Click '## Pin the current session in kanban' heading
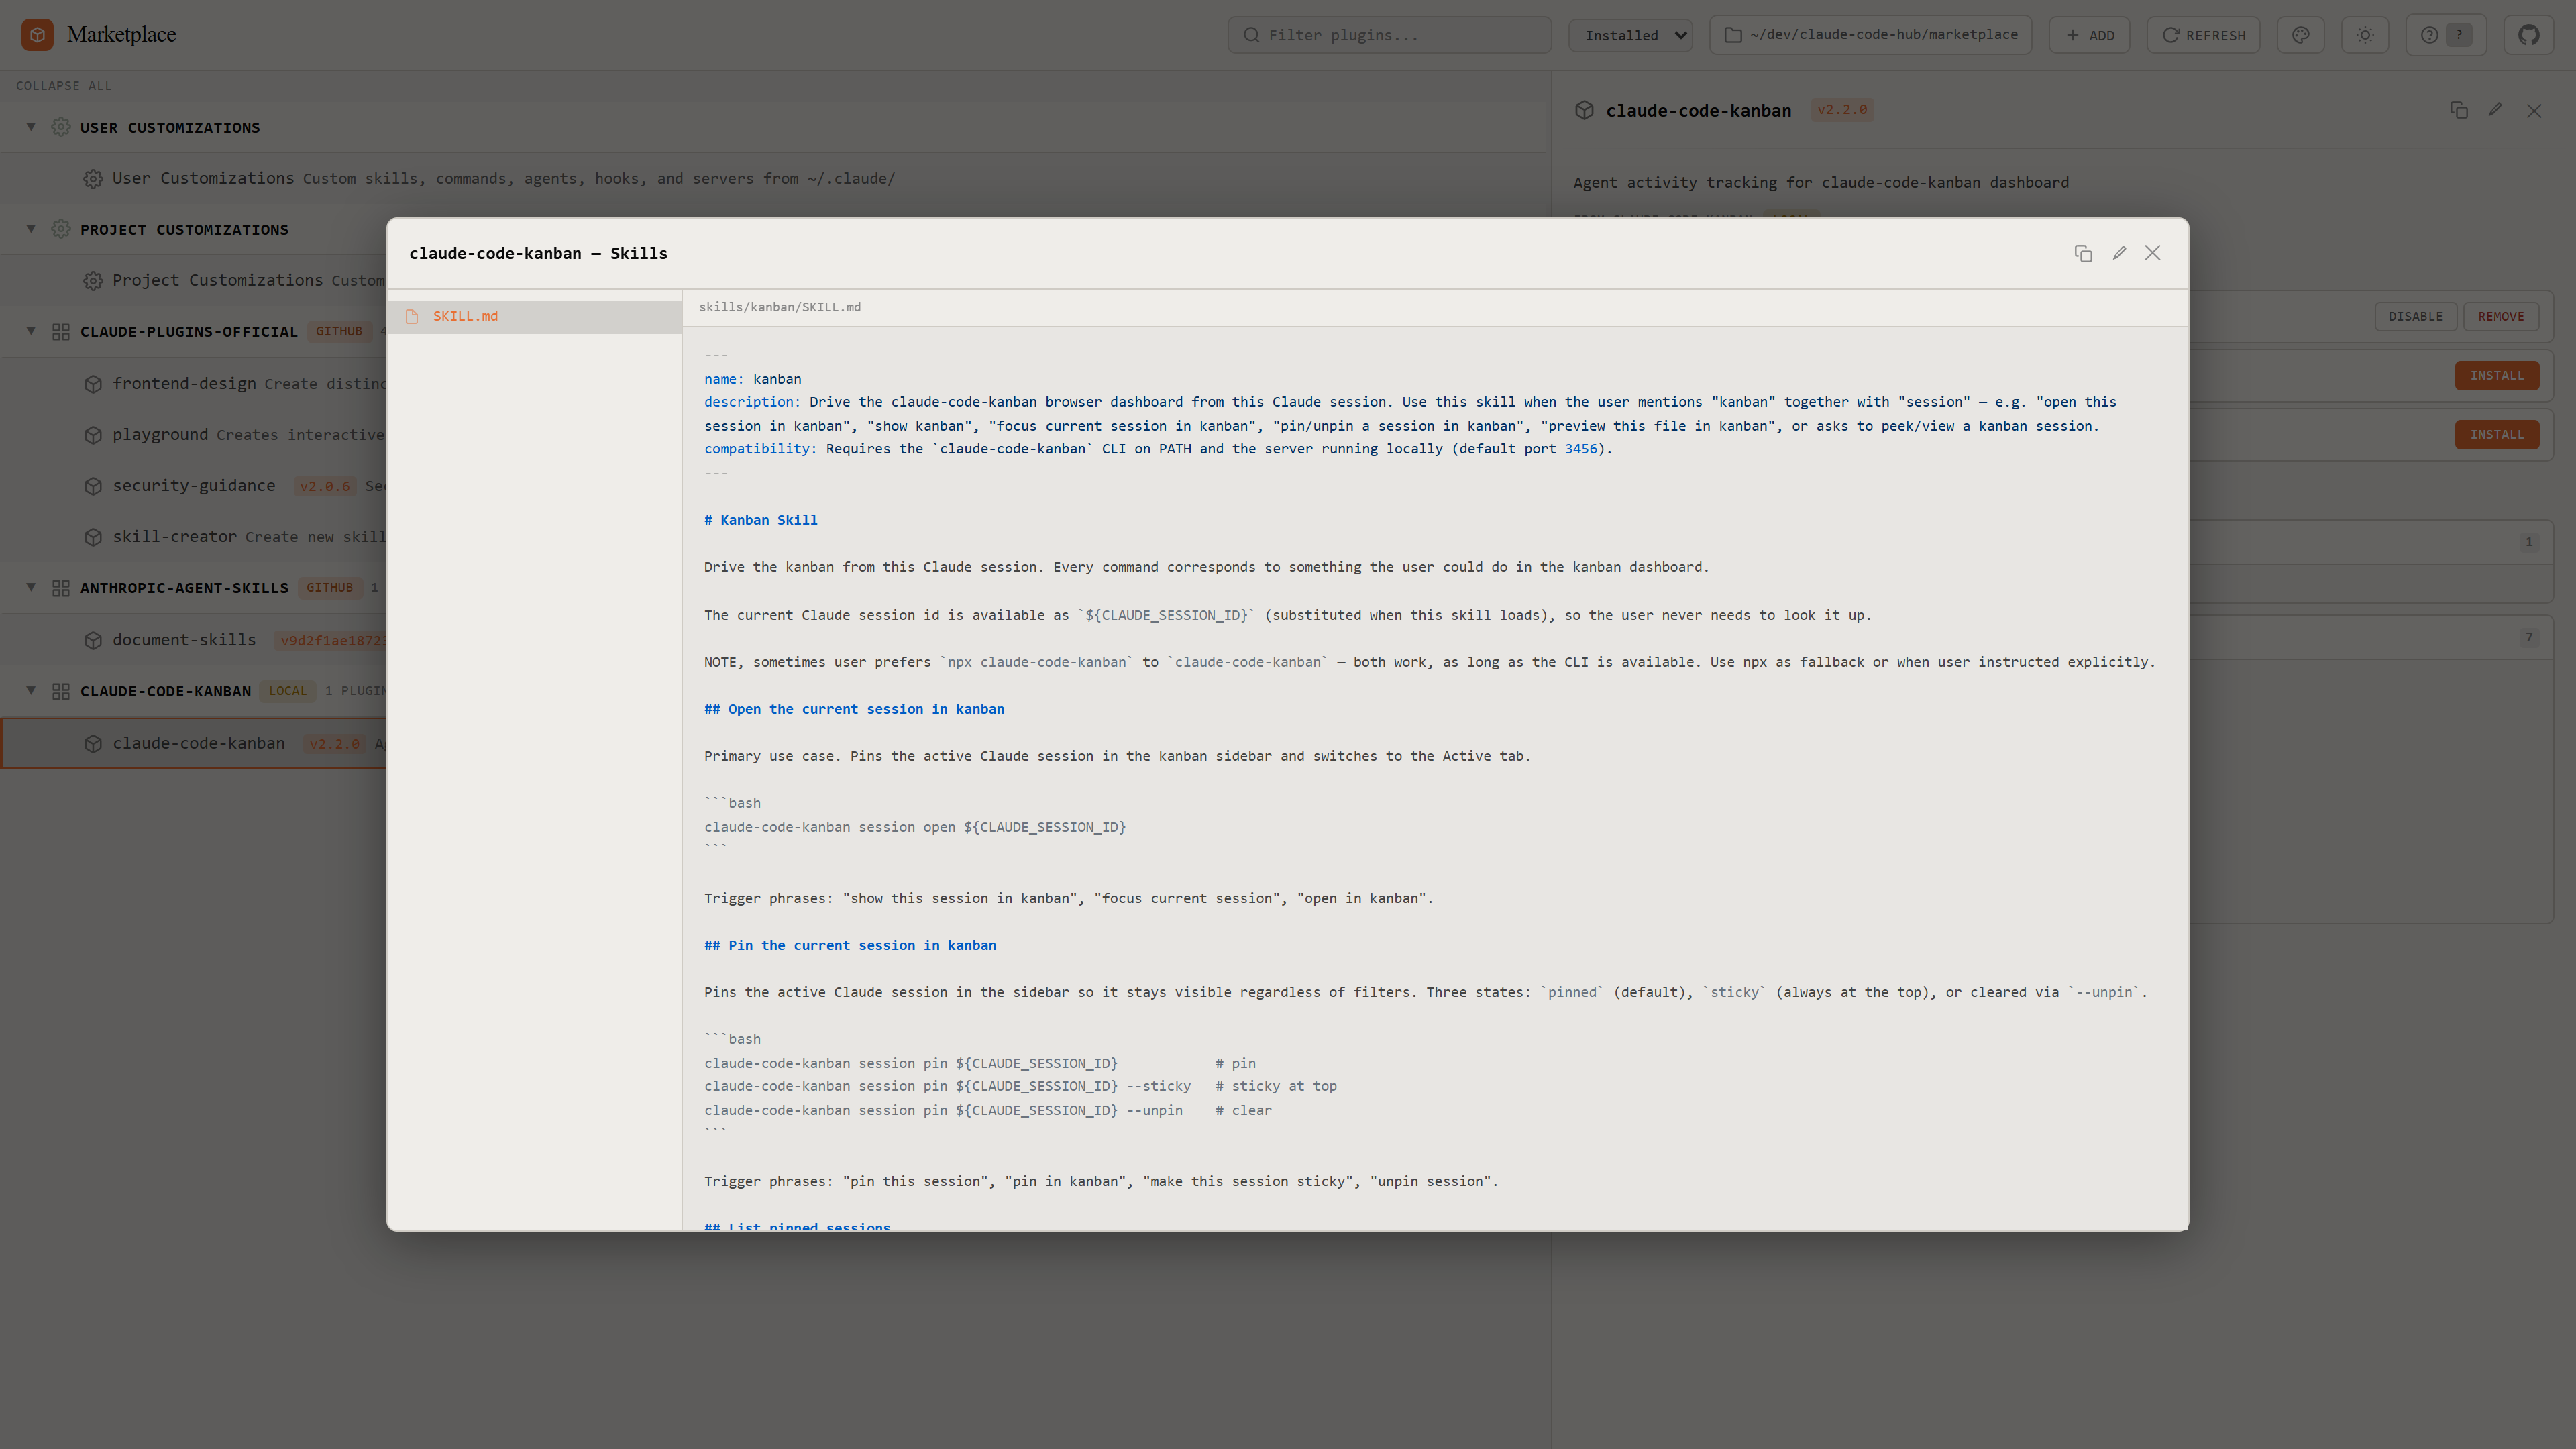Image resolution: width=2576 pixels, height=1449 pixels. [x=850, y=945]
